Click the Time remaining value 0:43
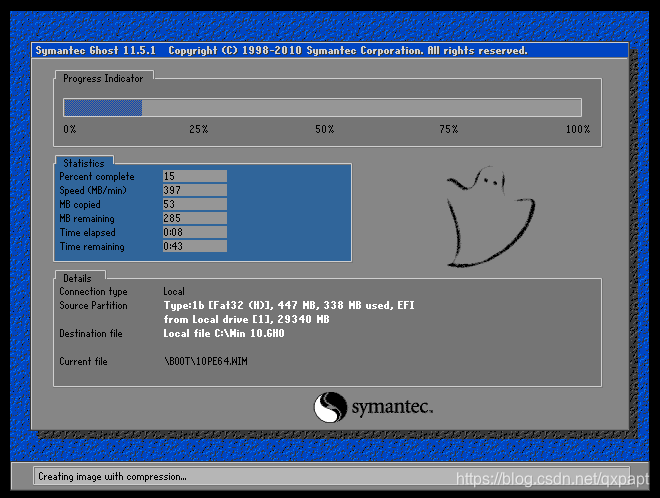660x498 pixels. [195, 246]
